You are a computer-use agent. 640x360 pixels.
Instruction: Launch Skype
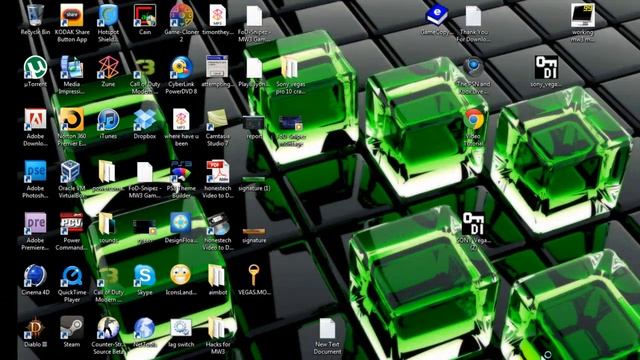pyautogui.click(x=145, y=276)
